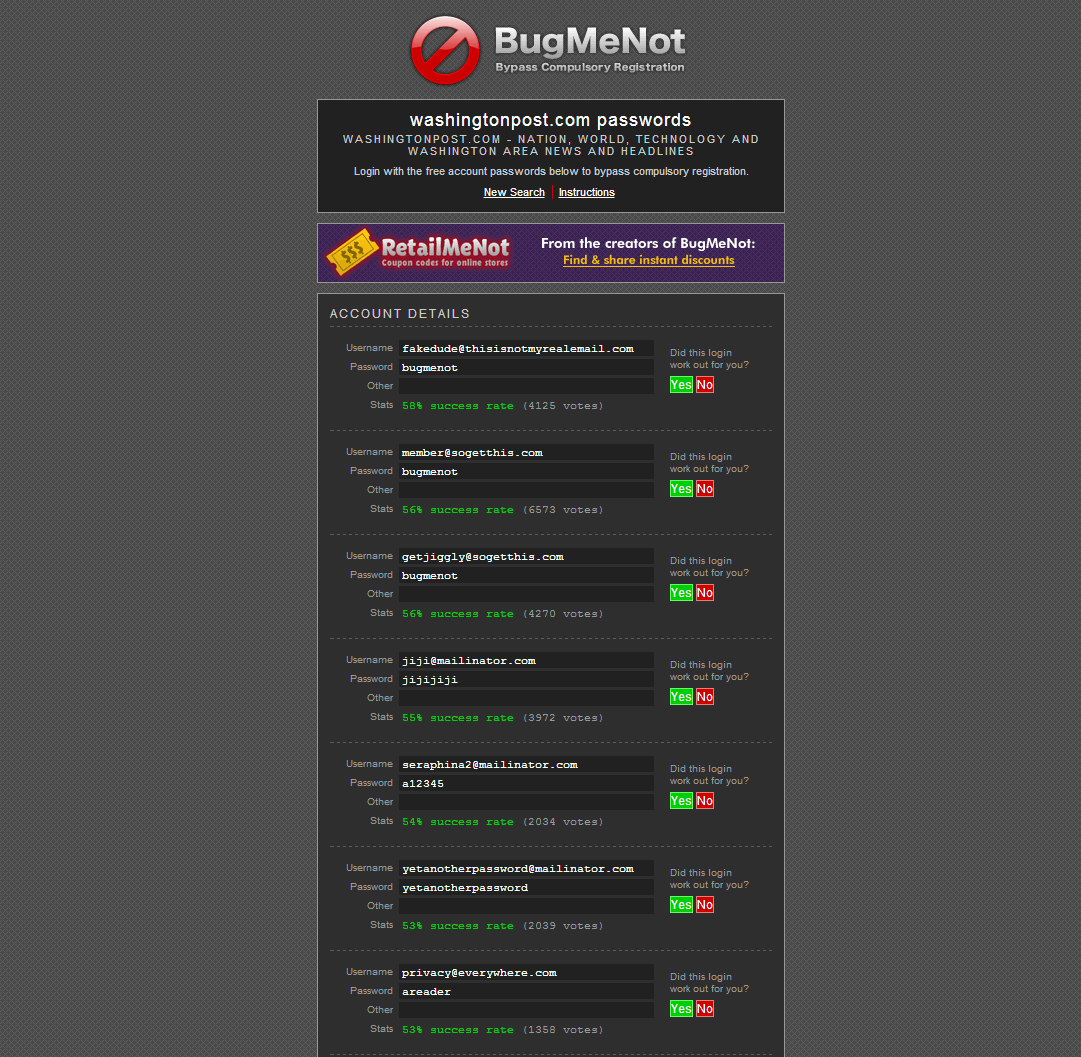Image resolution: width=1081 pixels, height=1057 pixels.
Task: Select username jiji@mailinator.com field
Action: [526, 661]
